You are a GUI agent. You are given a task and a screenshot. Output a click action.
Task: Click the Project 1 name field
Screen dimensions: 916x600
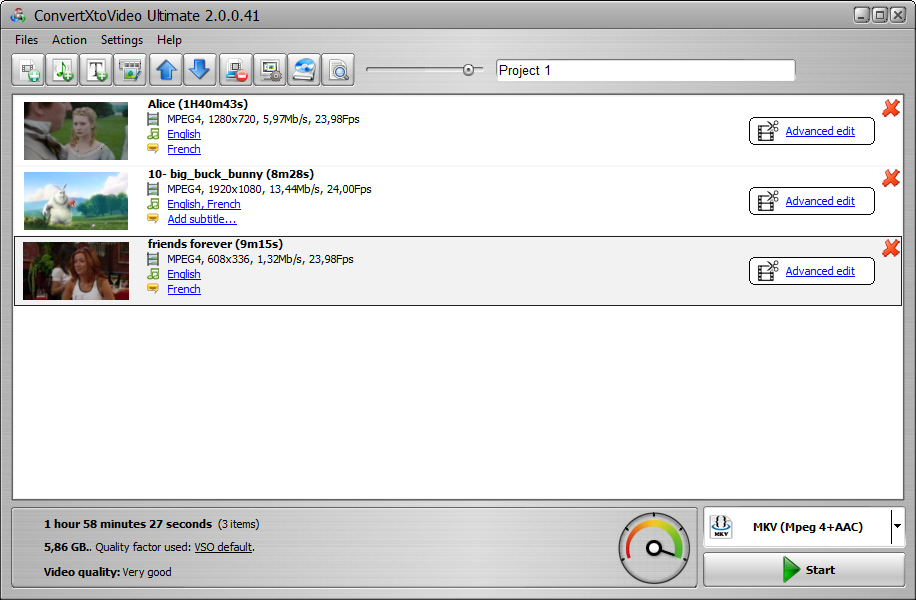[x=645, y=70]
